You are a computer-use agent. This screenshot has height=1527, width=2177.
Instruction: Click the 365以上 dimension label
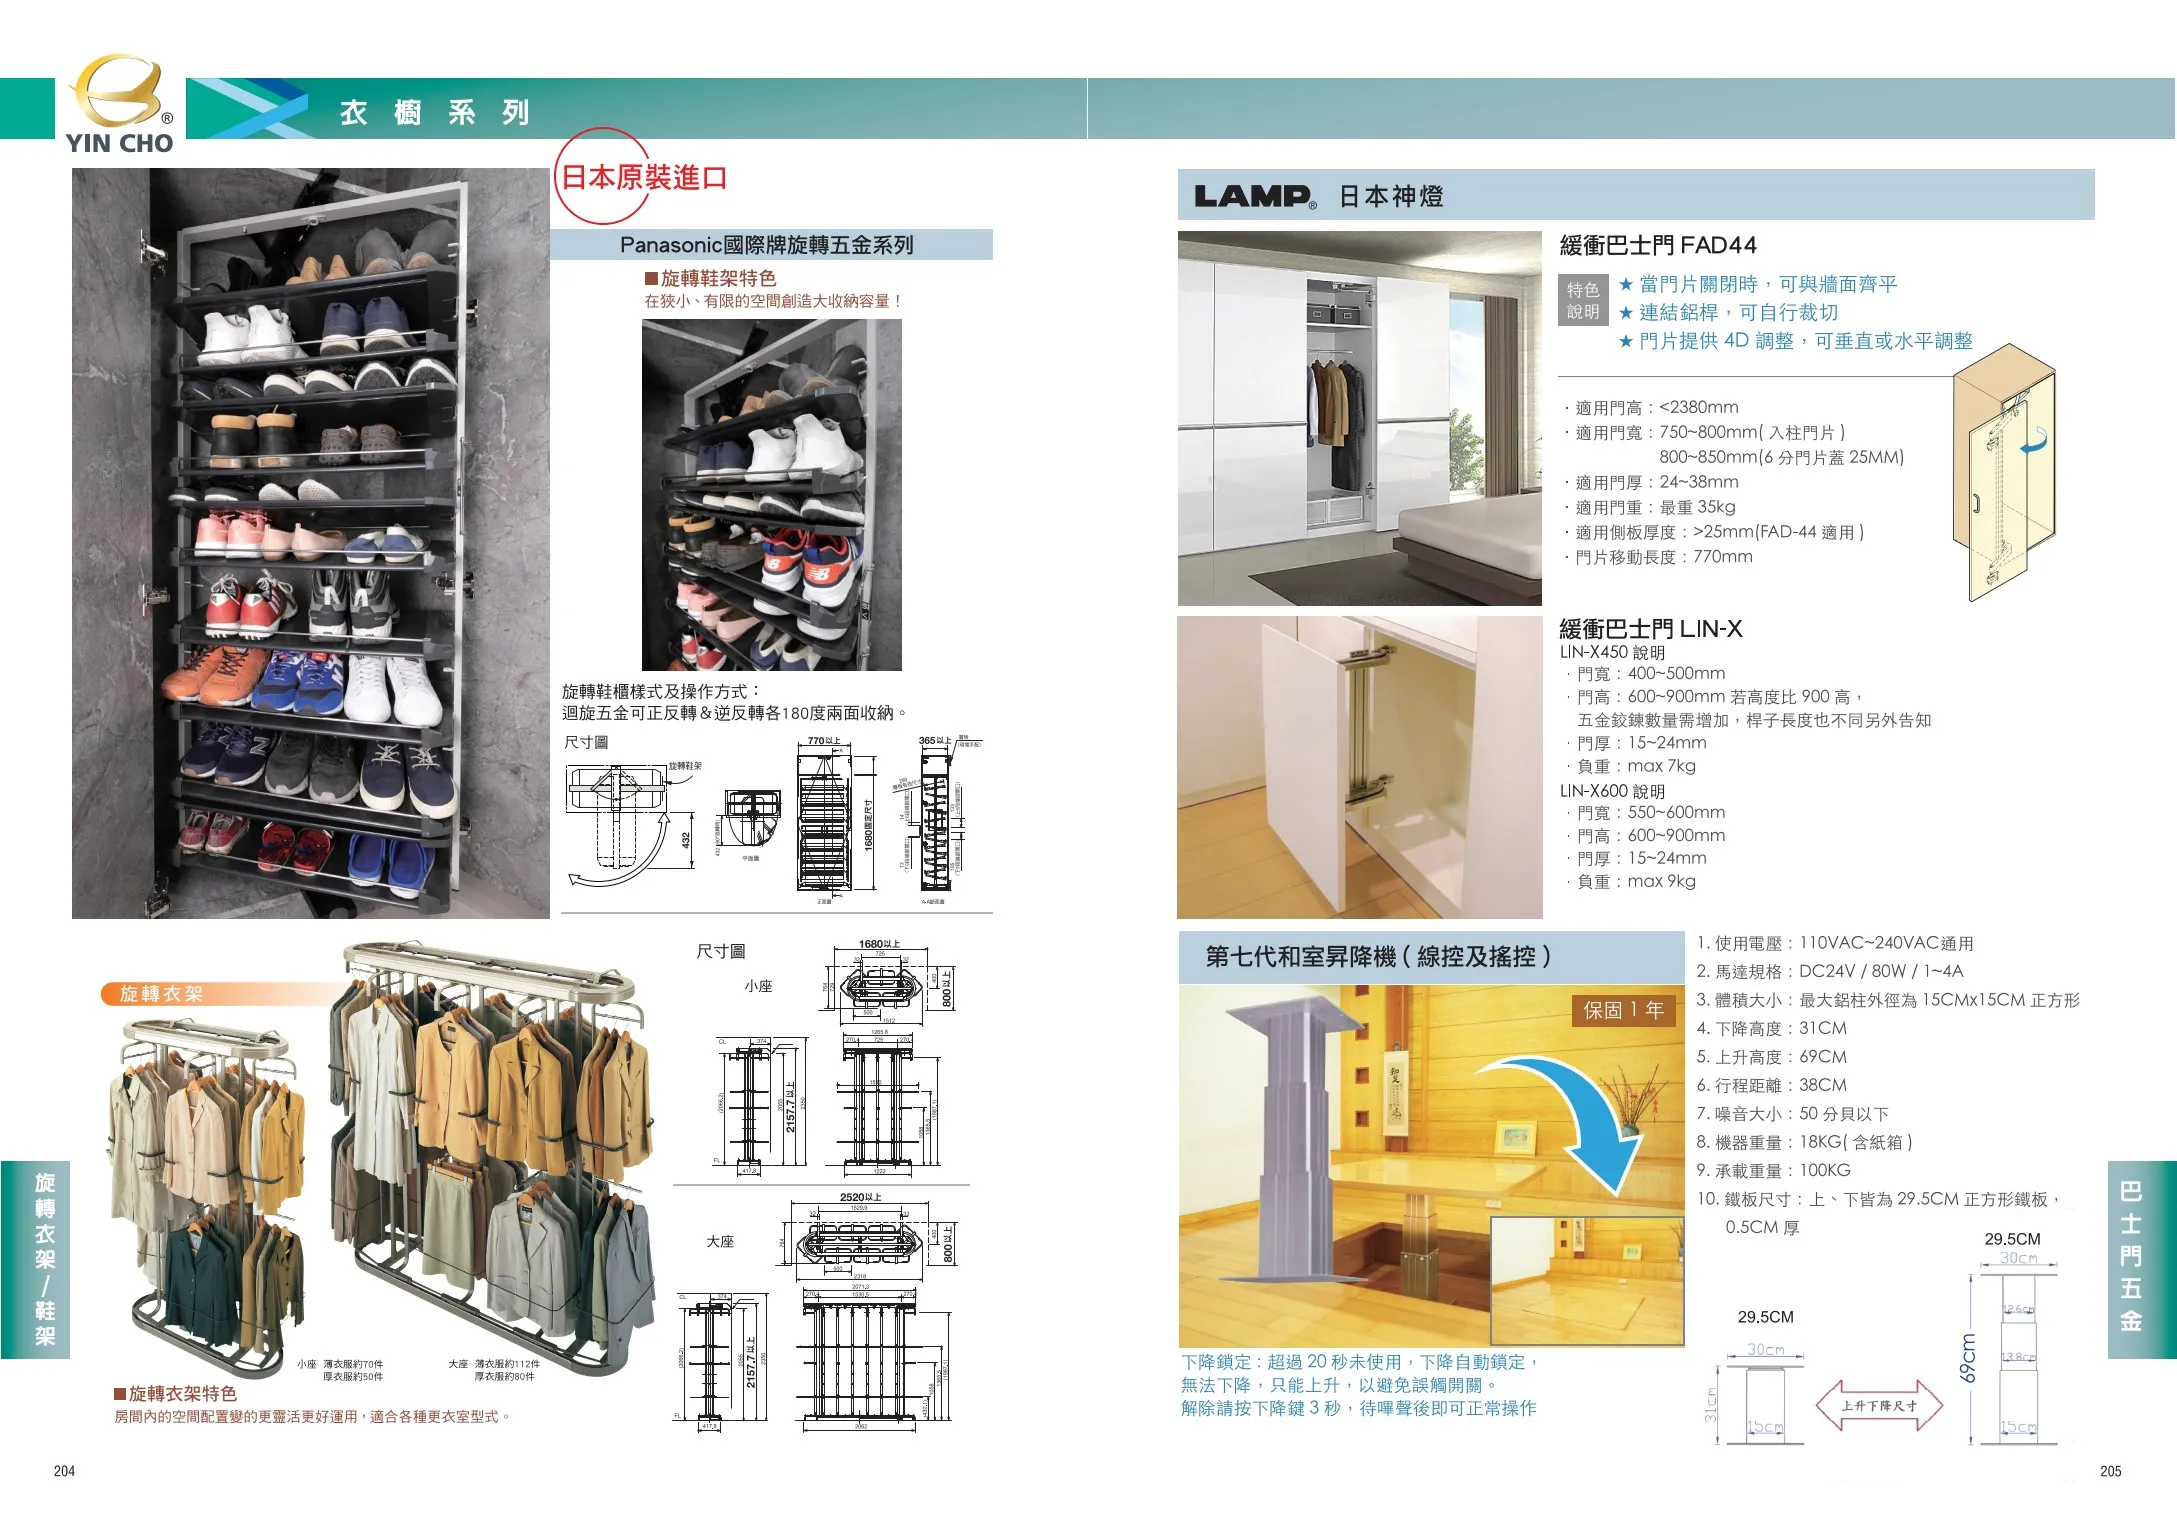935,741
